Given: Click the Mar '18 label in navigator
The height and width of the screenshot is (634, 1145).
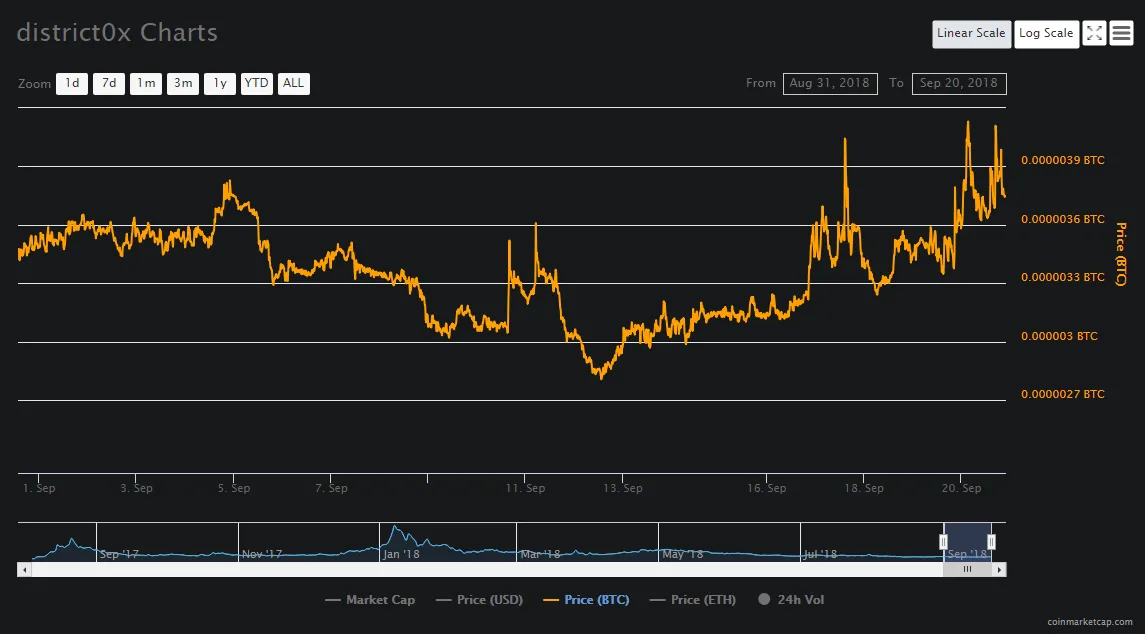Looking at the screenshot, I should [x=540, y=554].
